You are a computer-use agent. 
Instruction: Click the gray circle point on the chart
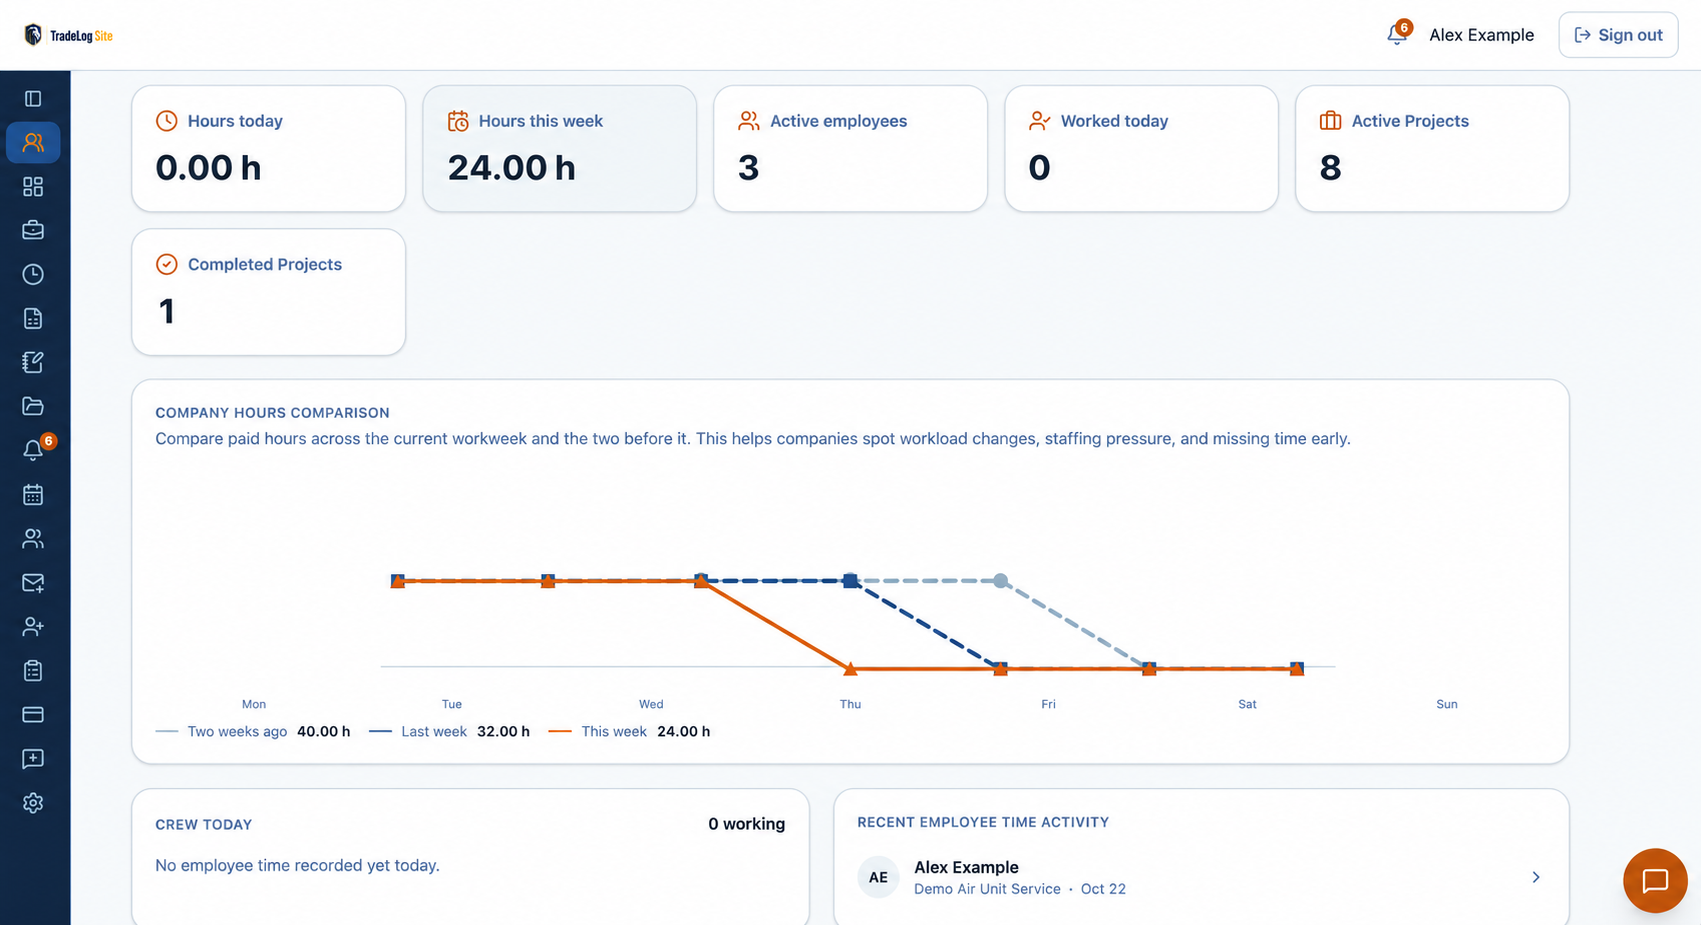click(x=1000, y=580)
